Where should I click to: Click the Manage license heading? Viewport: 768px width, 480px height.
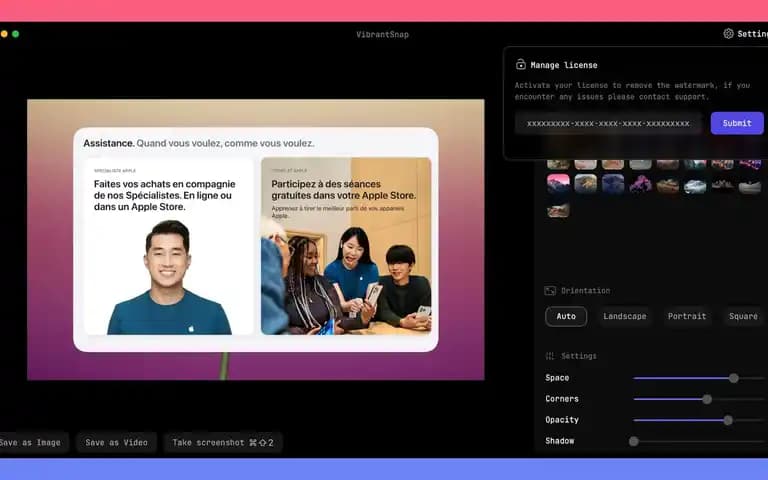(x=564, y=65)
